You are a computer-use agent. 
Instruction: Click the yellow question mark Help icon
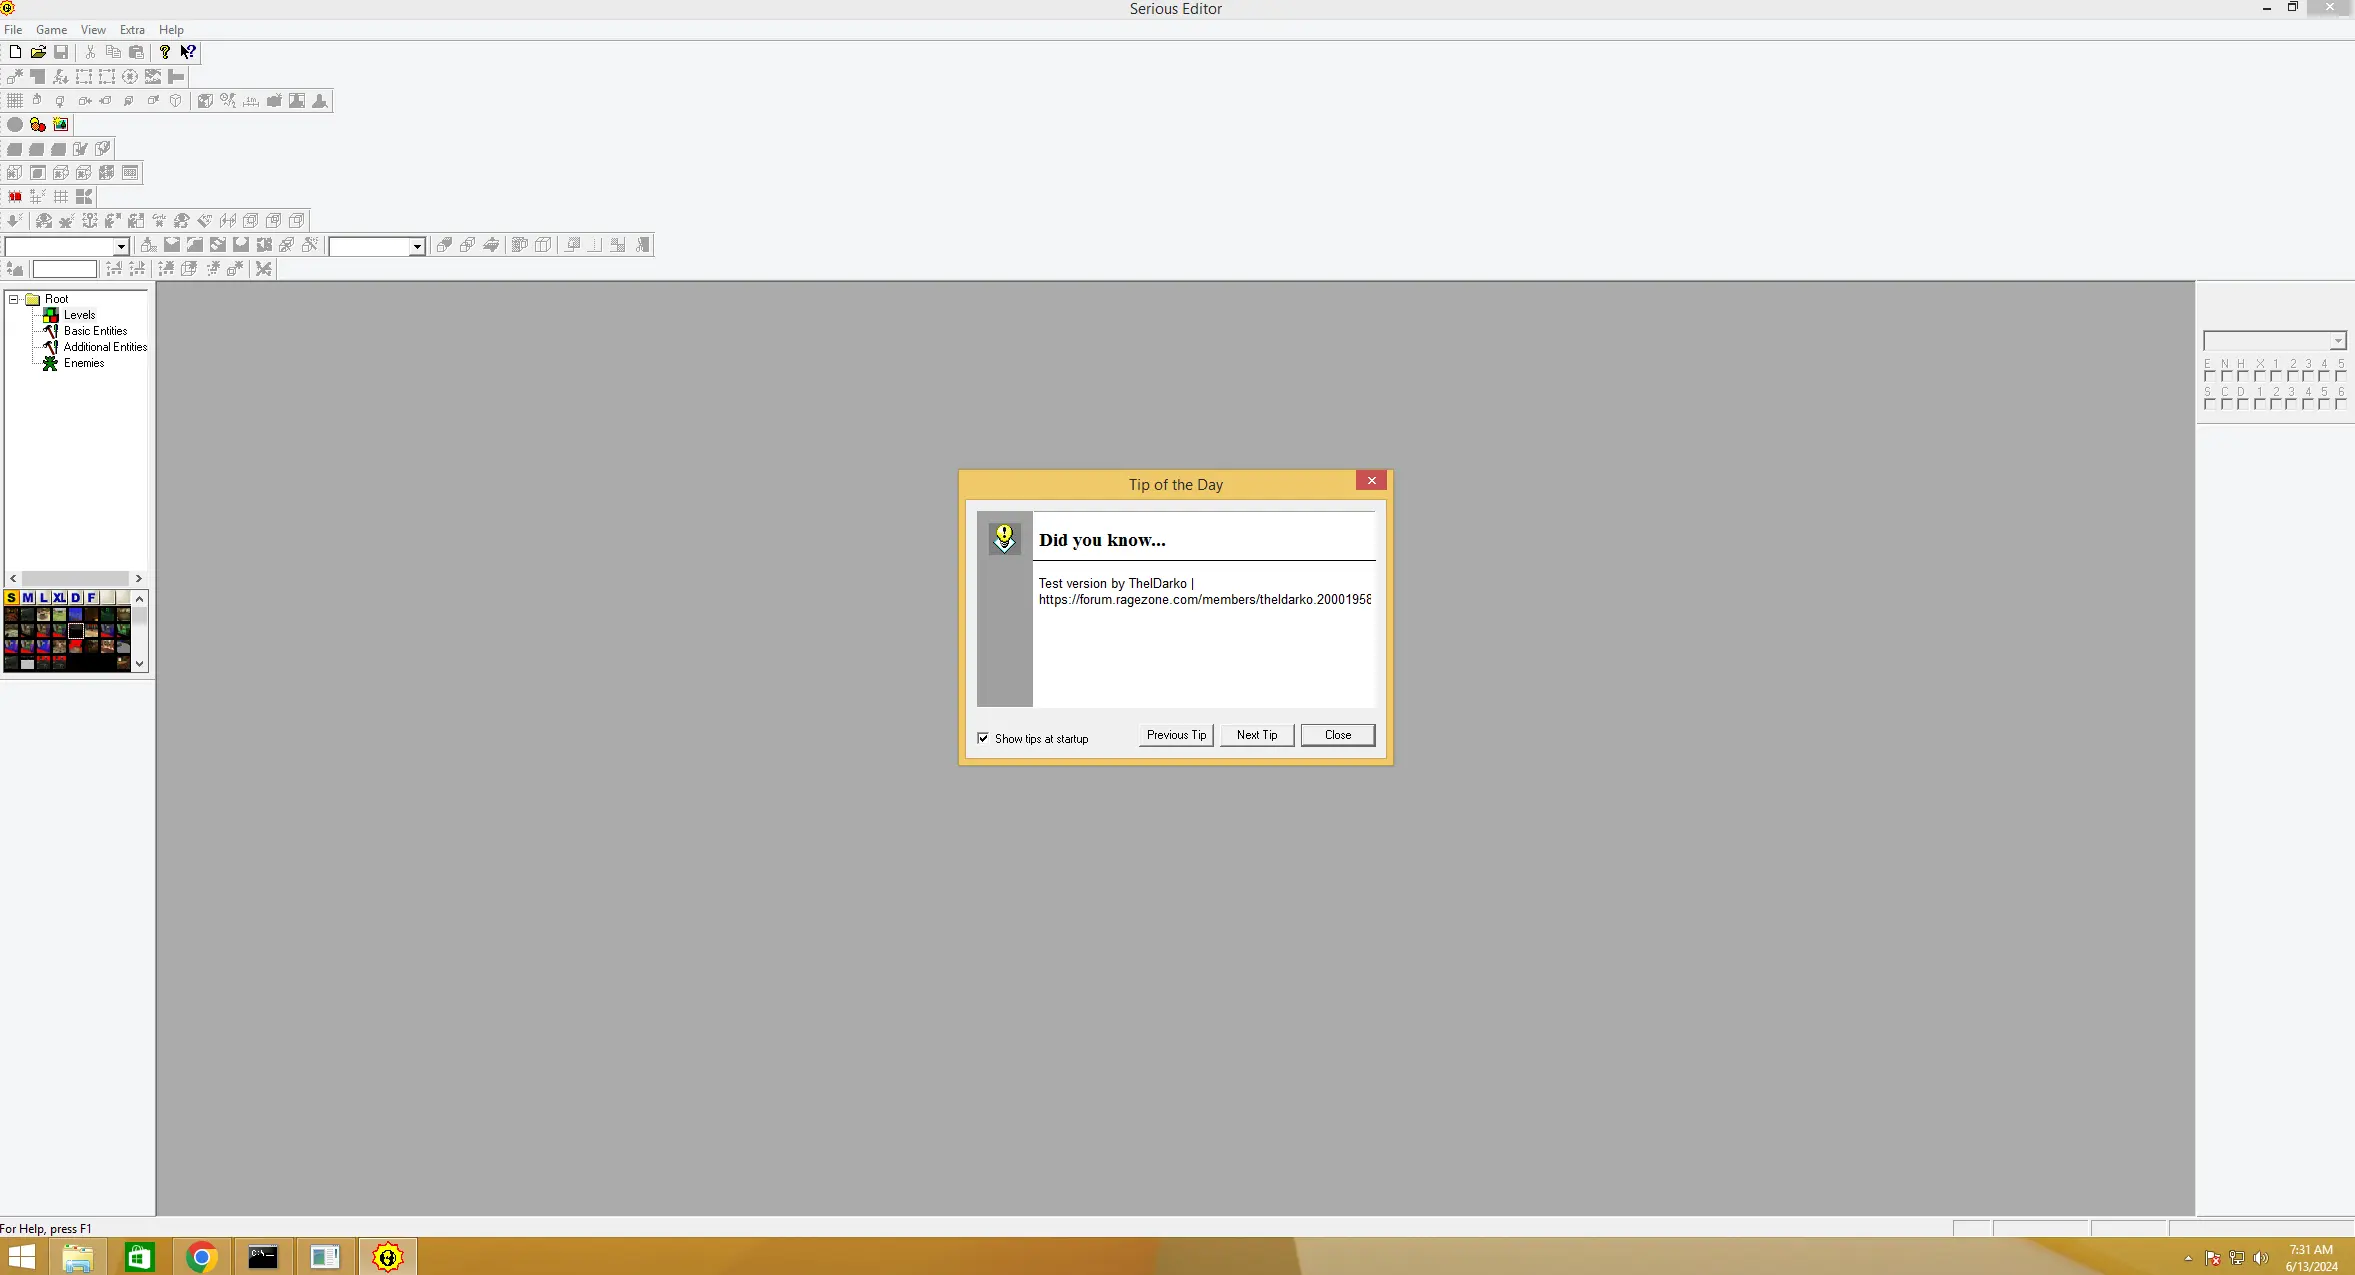(x=165, y=52)
